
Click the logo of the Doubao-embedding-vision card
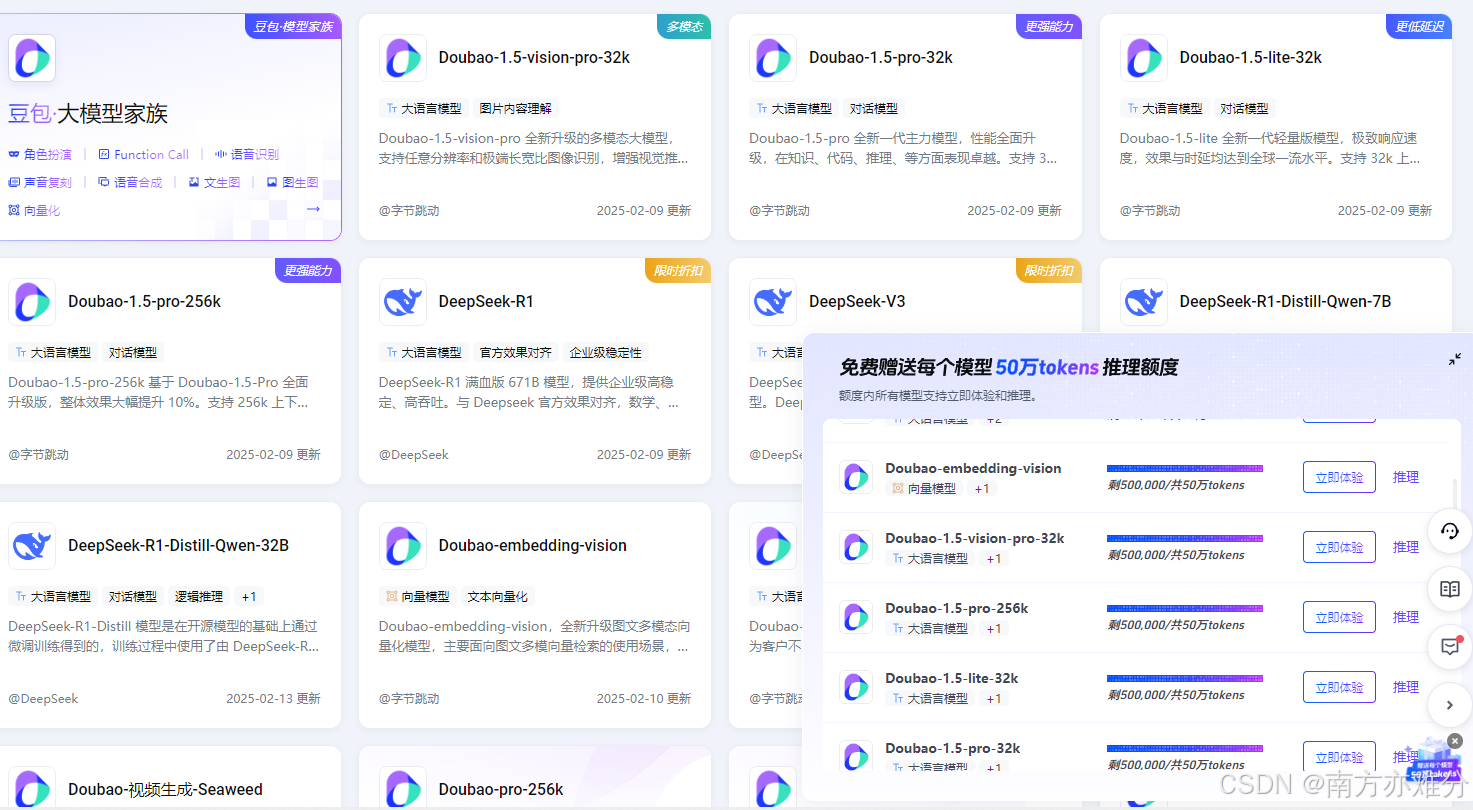coord(402,546)
